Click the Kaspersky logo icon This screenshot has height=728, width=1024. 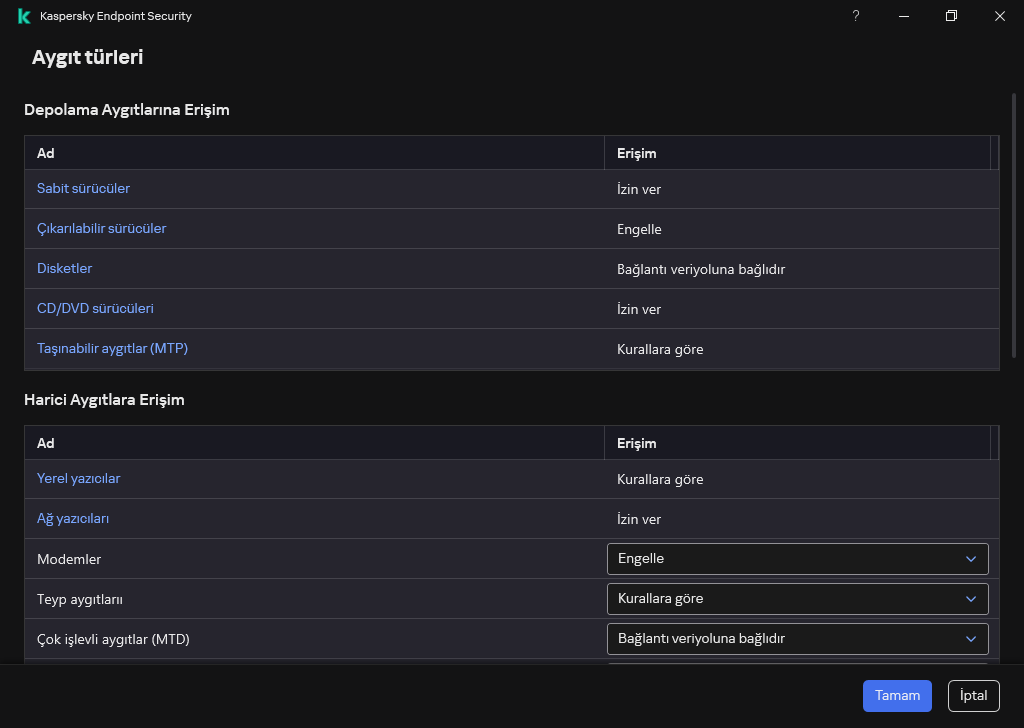pos(24,16)
